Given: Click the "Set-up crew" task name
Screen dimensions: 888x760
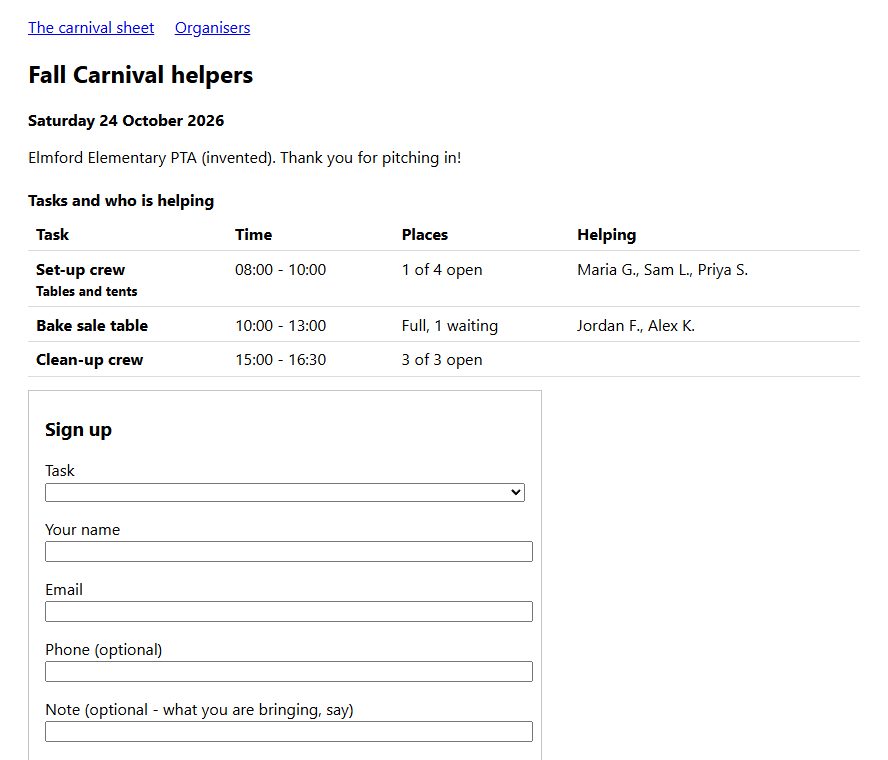Looking at the screenshot, I should click(80, 270).
